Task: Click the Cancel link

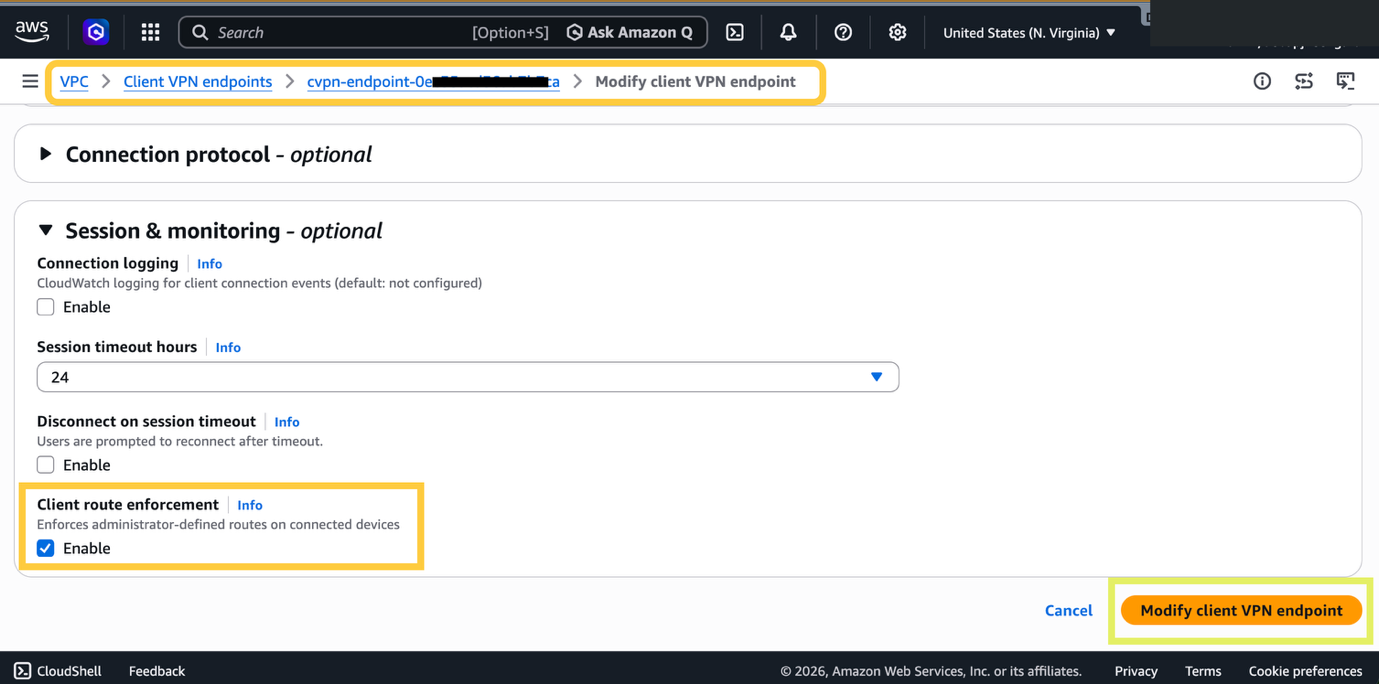Action: click(x=1068, y=610)
